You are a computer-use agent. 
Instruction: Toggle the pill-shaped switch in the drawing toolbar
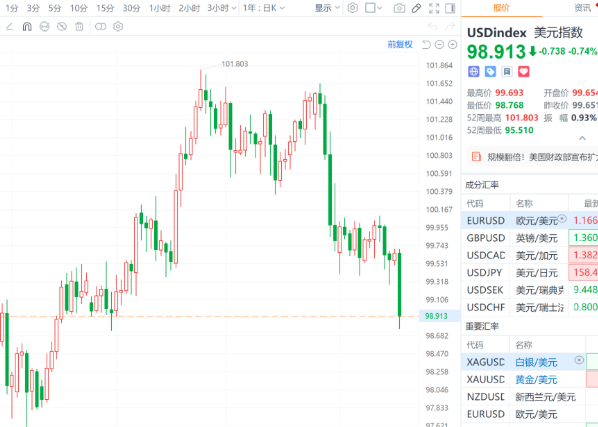[x=100, y=27]
